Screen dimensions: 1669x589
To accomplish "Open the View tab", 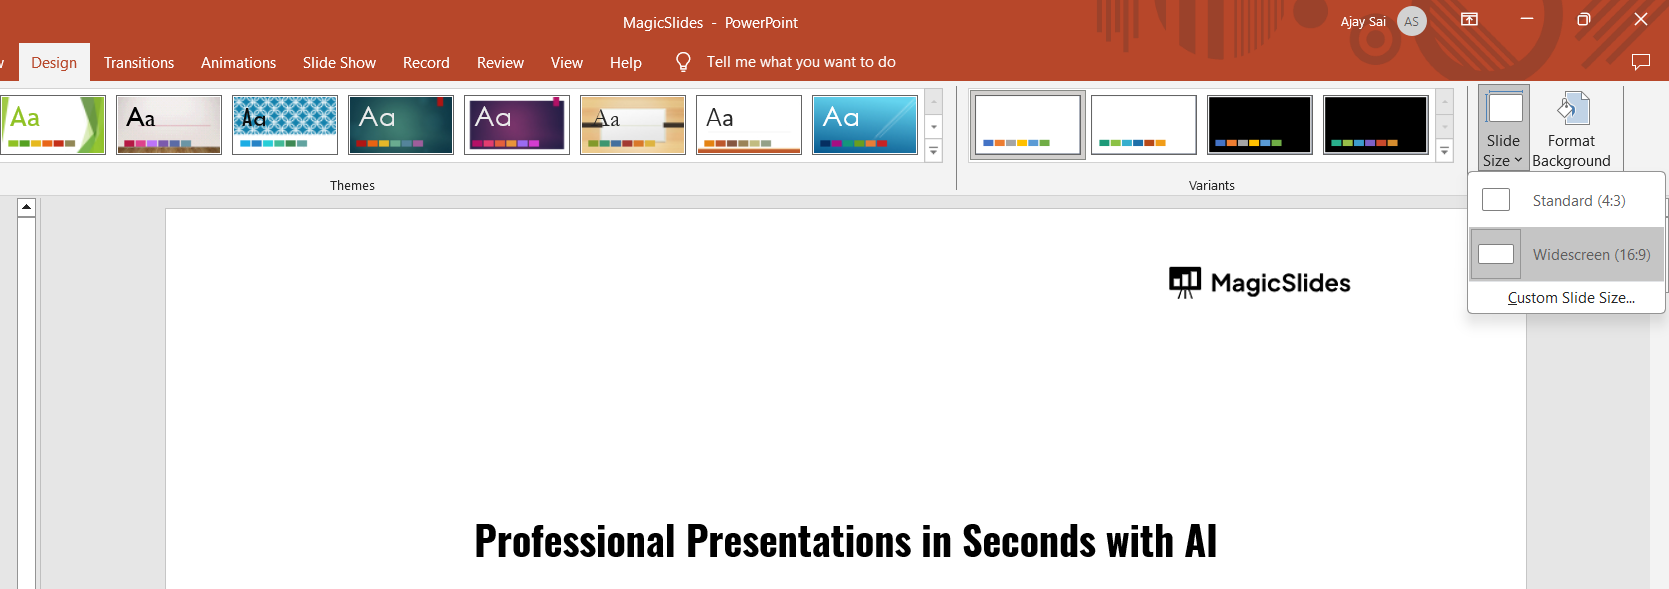I will (x=566, y=62).
